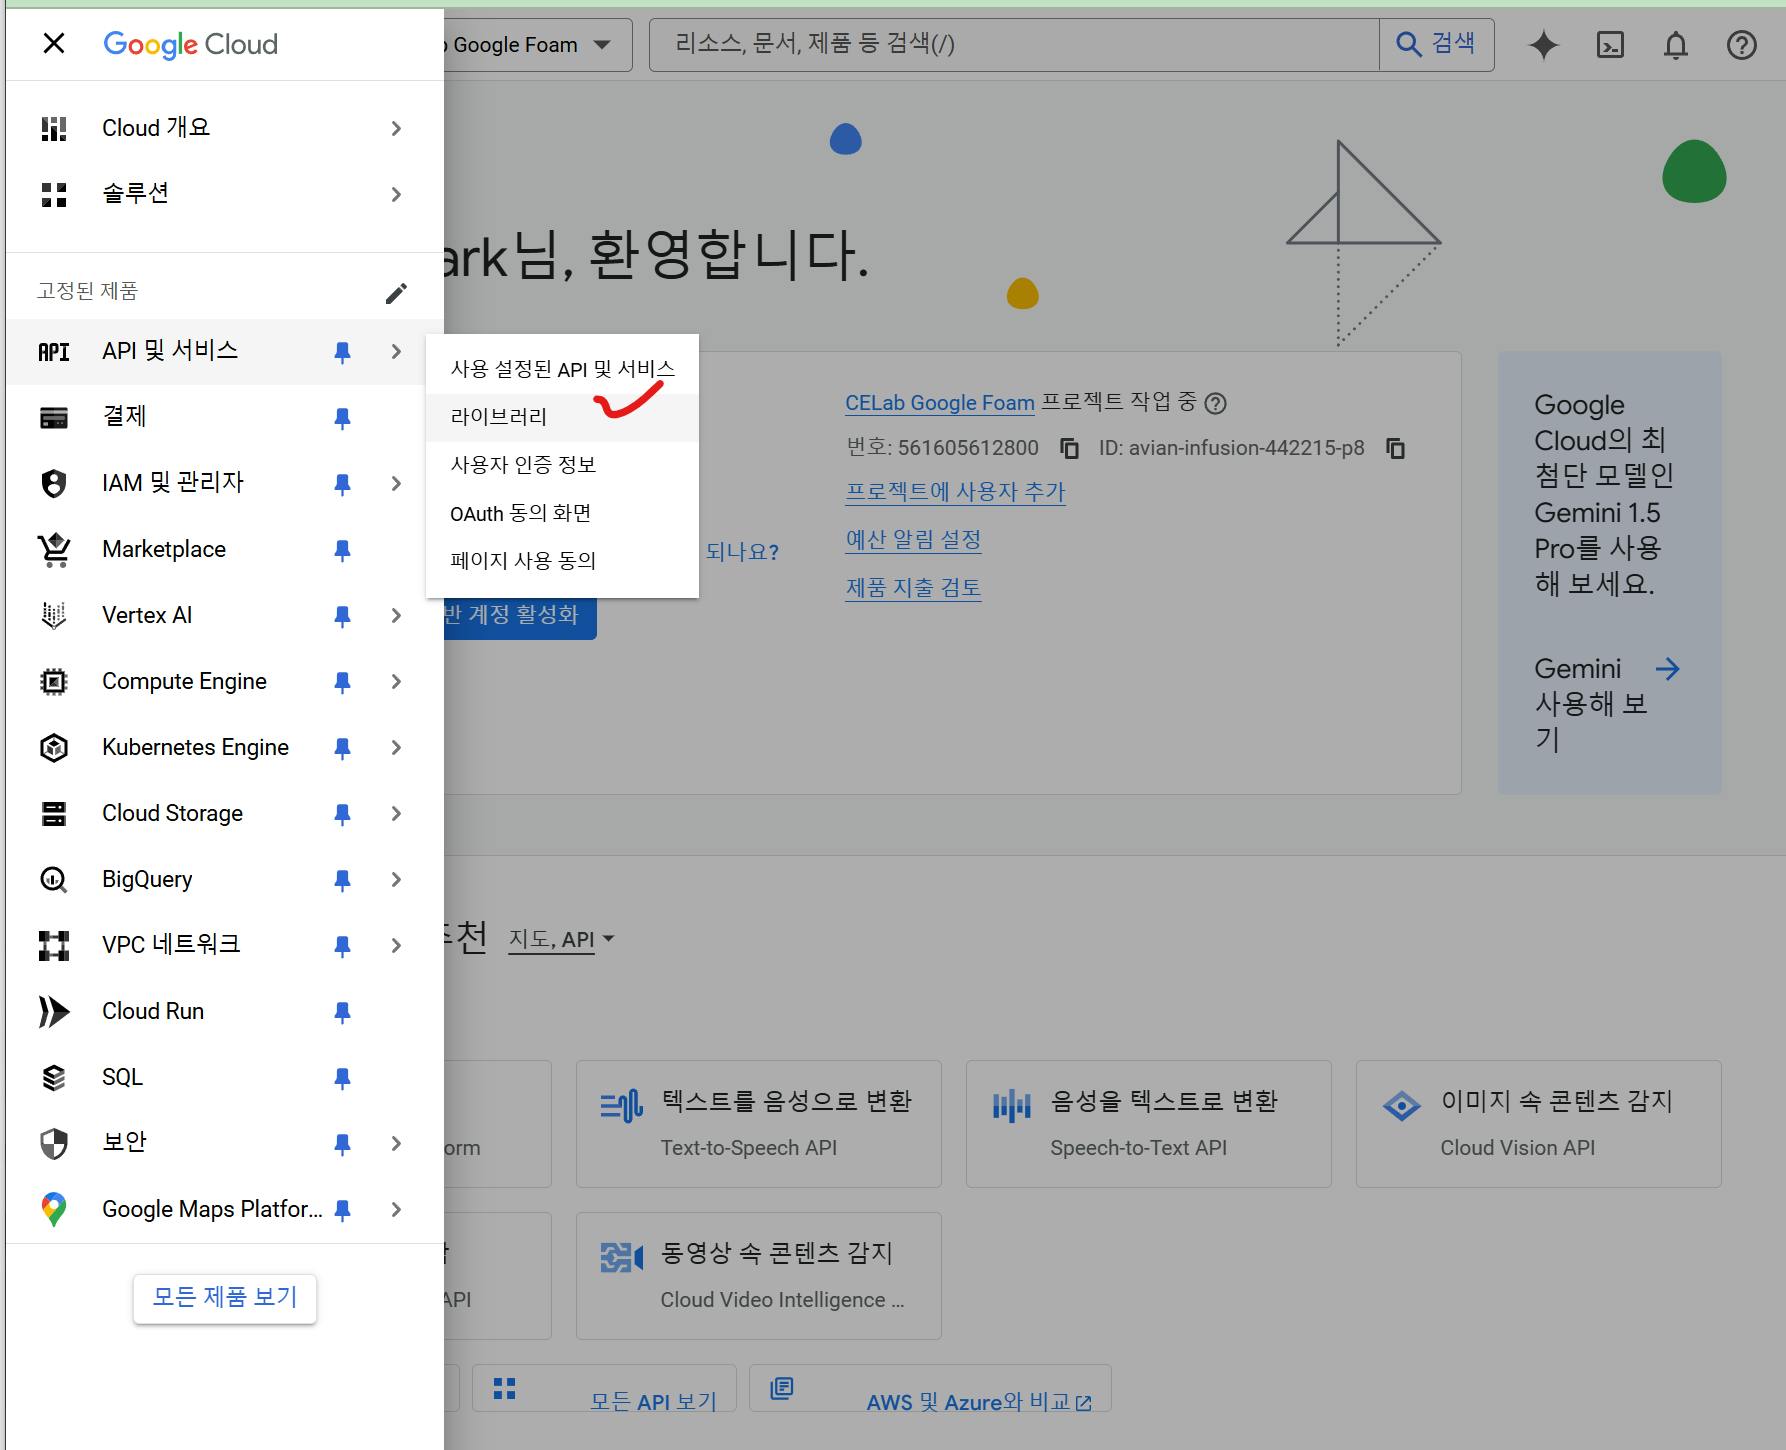Click the Marketplace cart icon
Image resolution: width=1786 pixels, height=1450 pixels.
pyautogui.click(x=54, y=549)
